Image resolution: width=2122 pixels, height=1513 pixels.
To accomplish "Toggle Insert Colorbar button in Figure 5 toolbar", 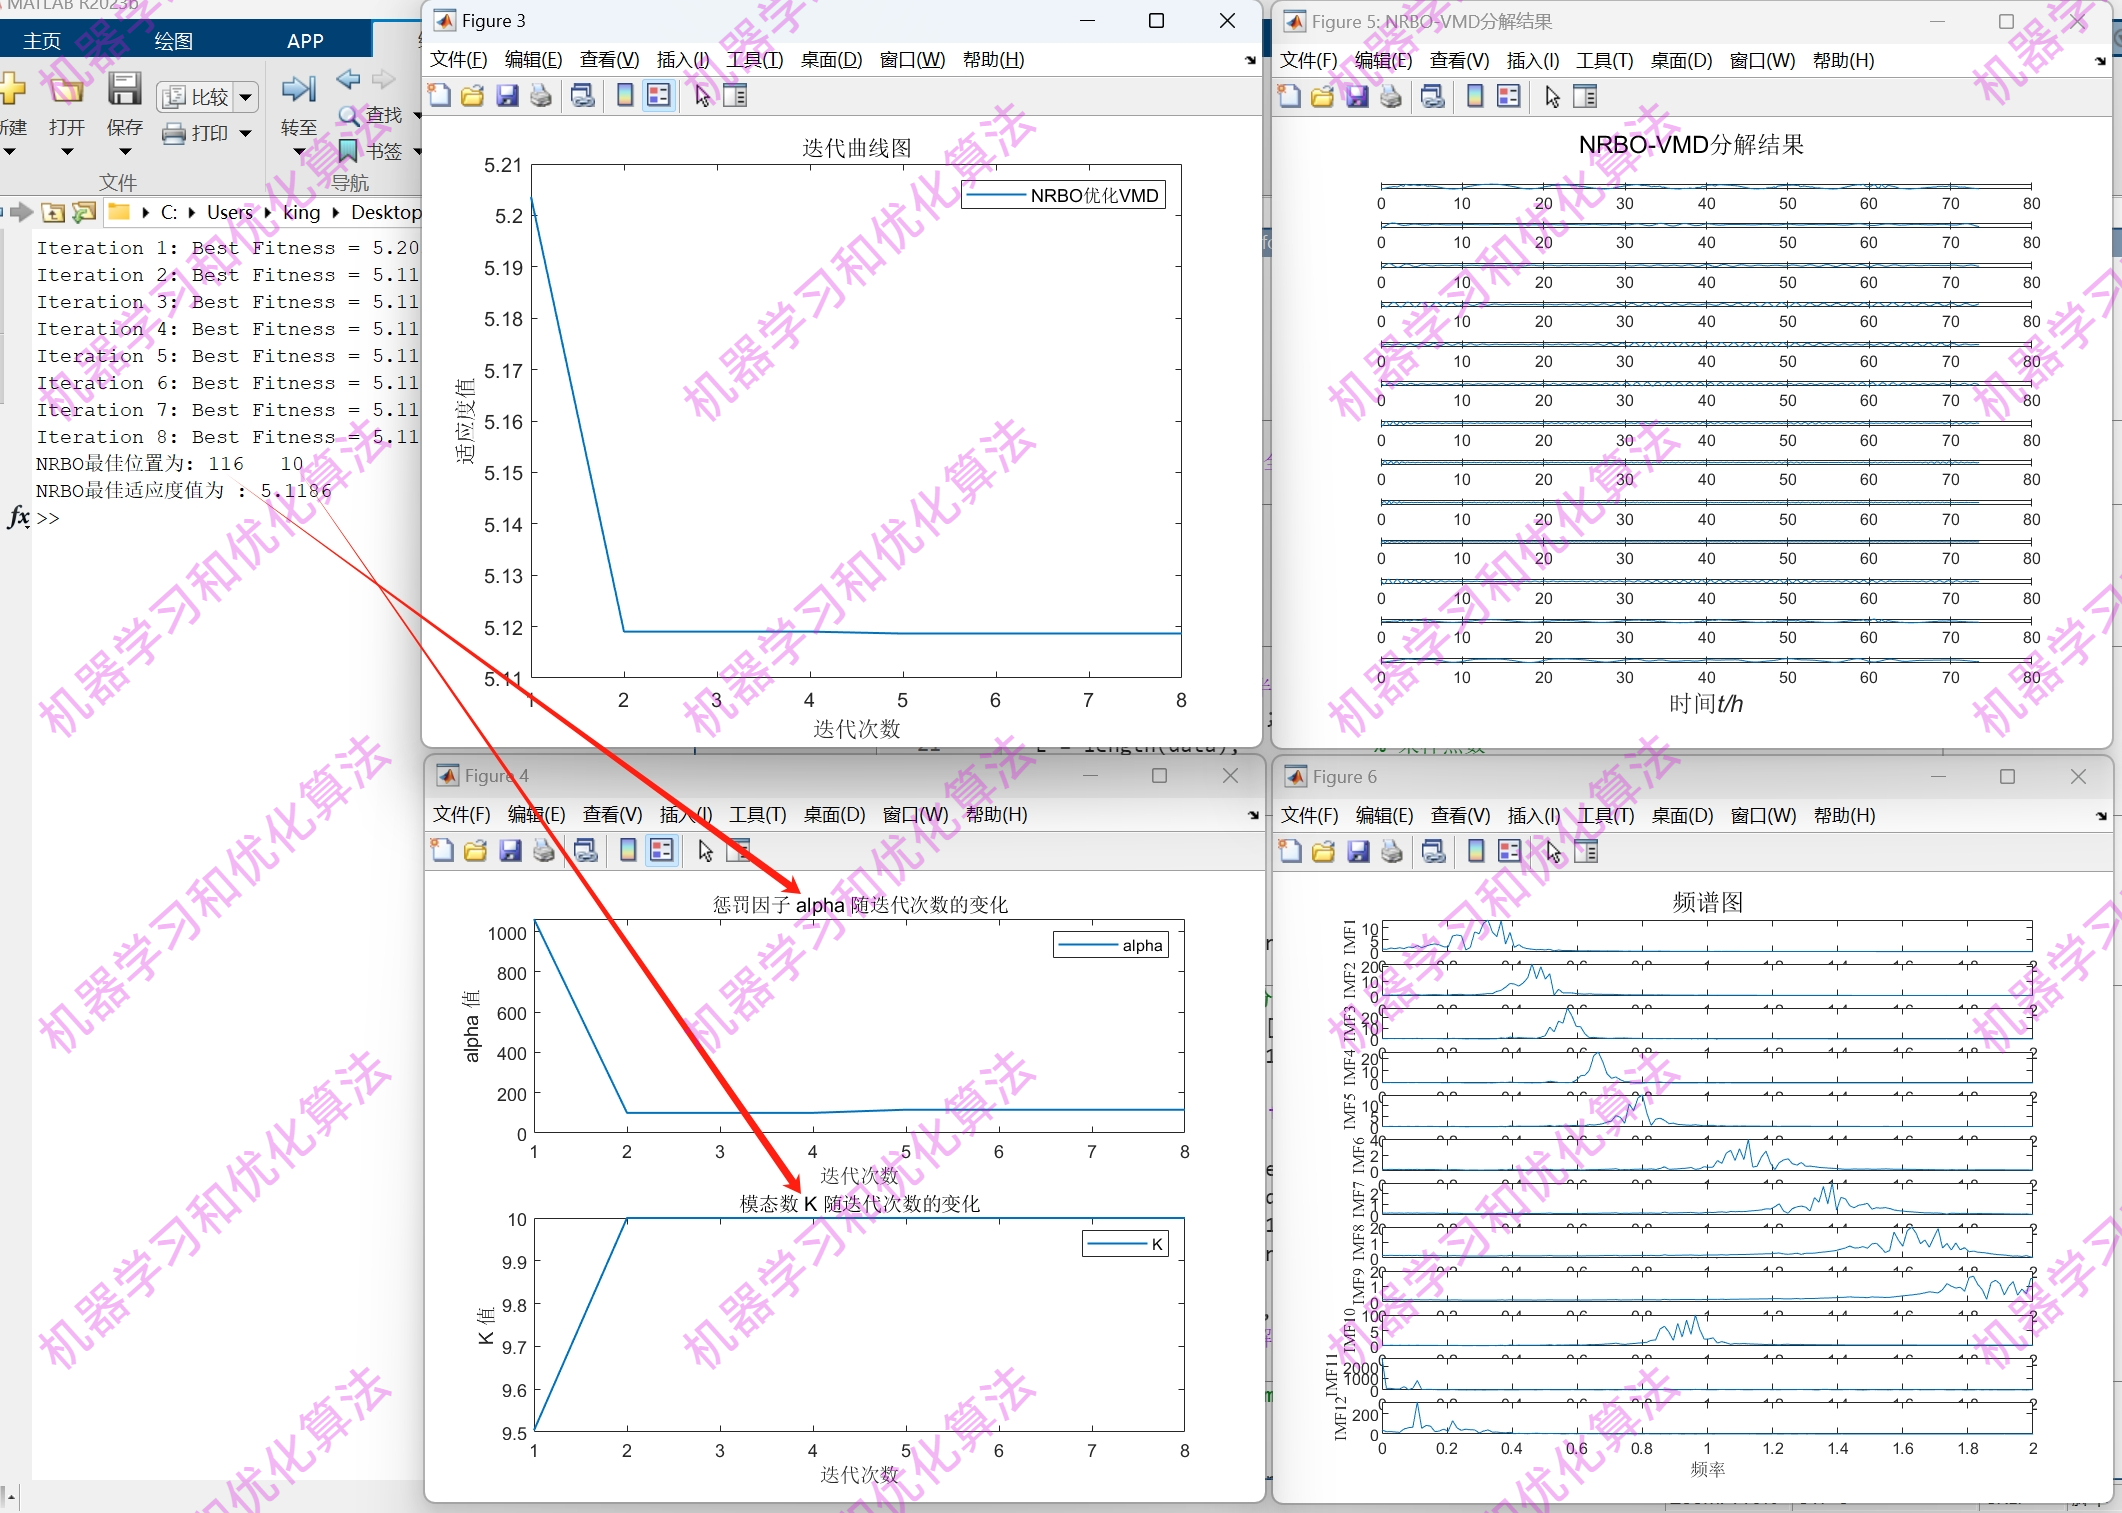I will pyautogui.click(x=1474, y=97).
